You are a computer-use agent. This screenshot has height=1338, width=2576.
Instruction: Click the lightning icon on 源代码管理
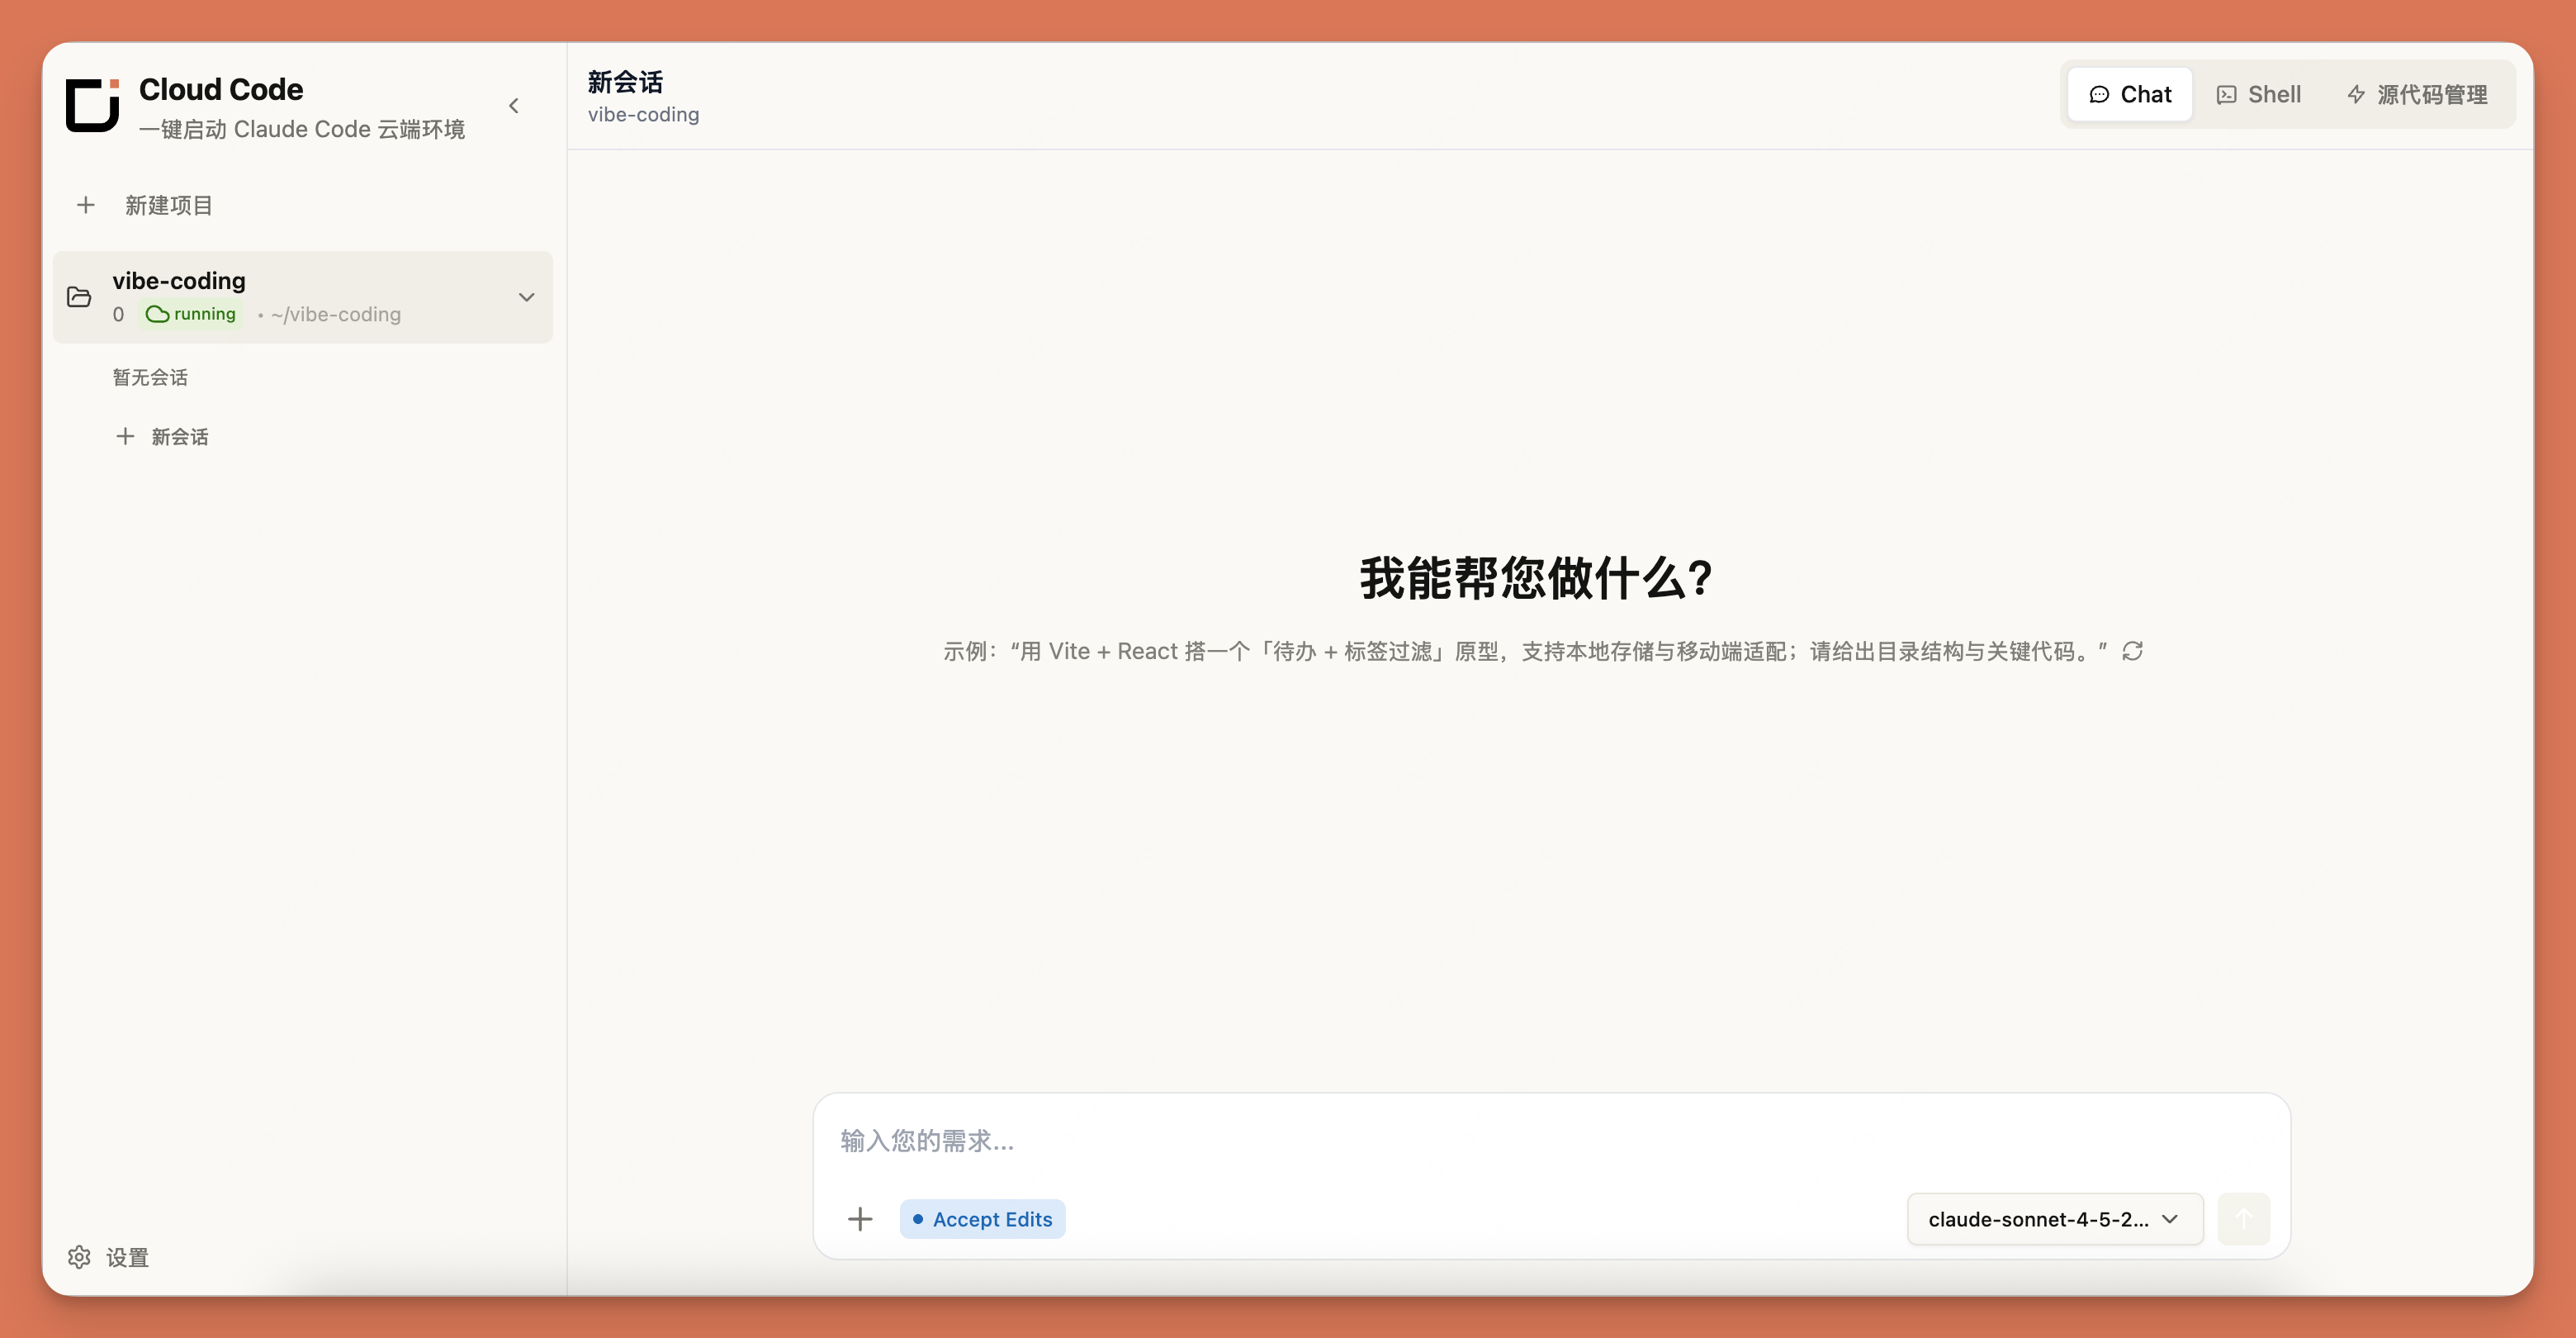[2356, 94]
